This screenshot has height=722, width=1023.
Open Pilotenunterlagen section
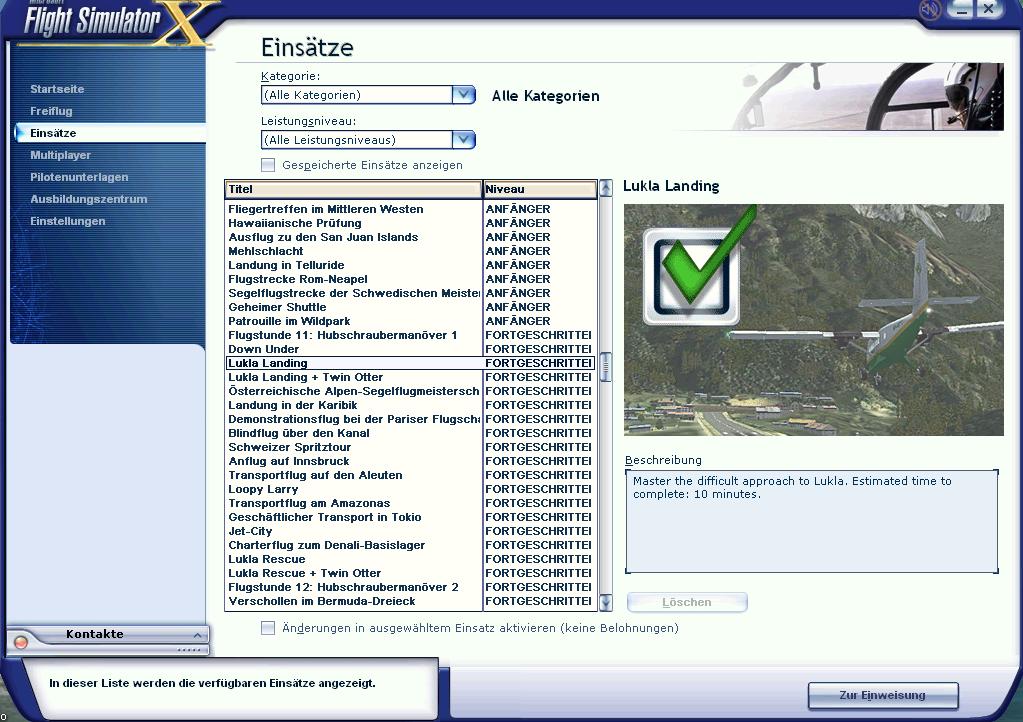point(79,177)
